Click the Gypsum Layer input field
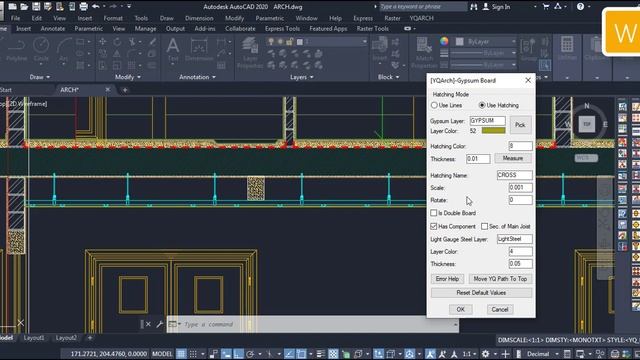Viewport: 640px width, 360px height. [487, 121]
